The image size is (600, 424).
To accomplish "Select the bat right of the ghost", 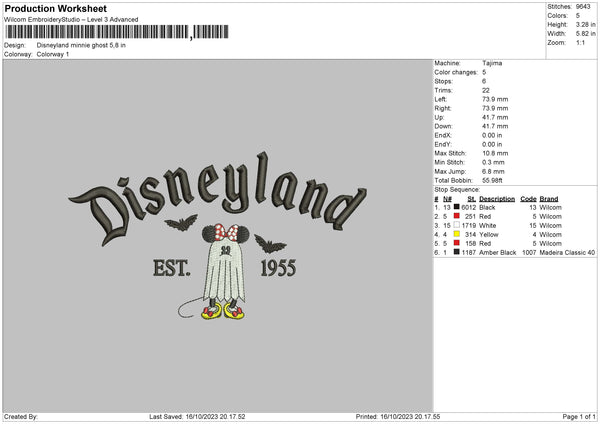I will (x=270, y=244).
